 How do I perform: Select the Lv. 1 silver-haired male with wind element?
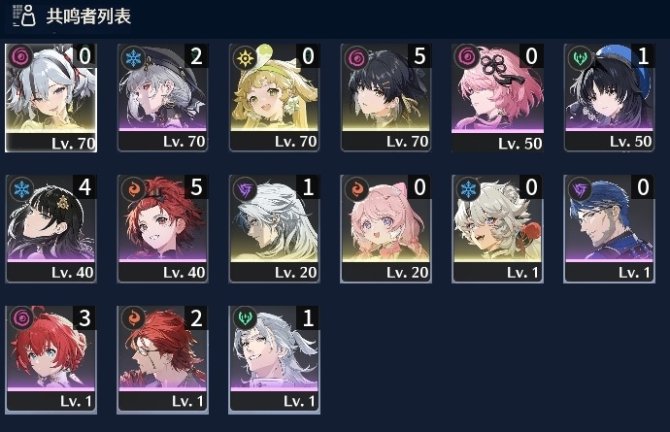274,360
